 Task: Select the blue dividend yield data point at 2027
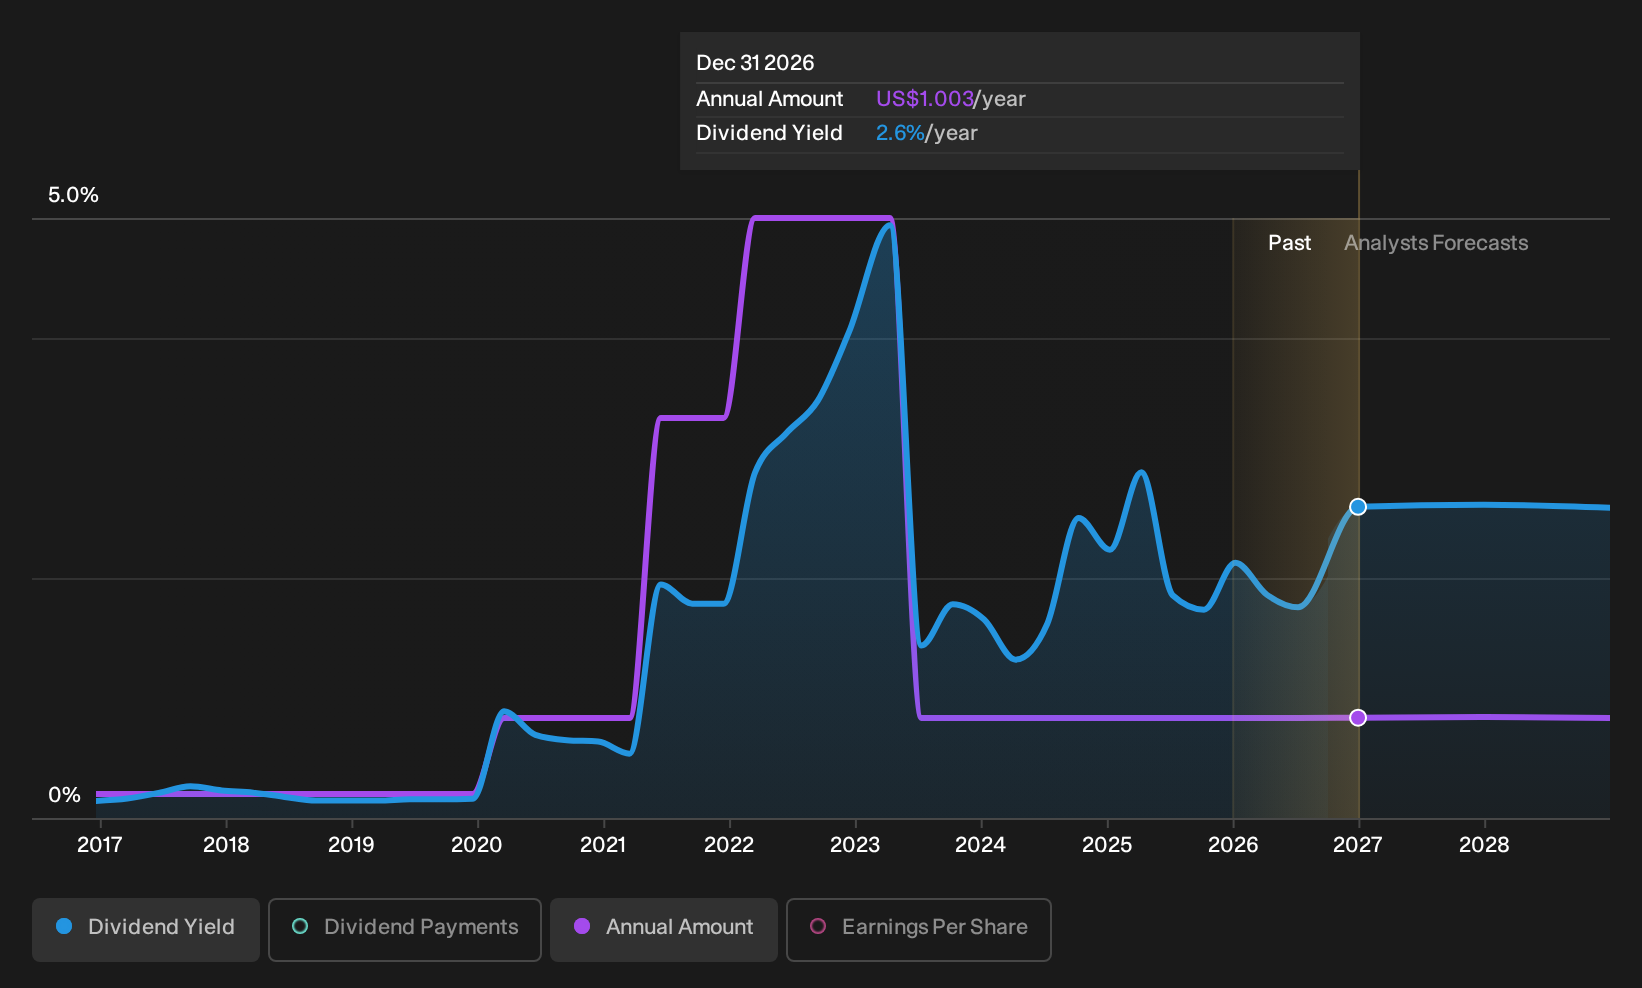1358,507
